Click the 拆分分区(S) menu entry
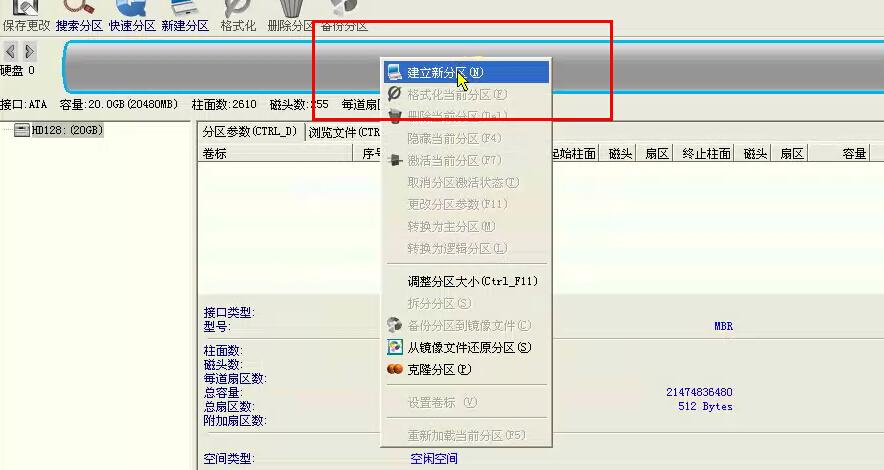 tap(466, 303)
